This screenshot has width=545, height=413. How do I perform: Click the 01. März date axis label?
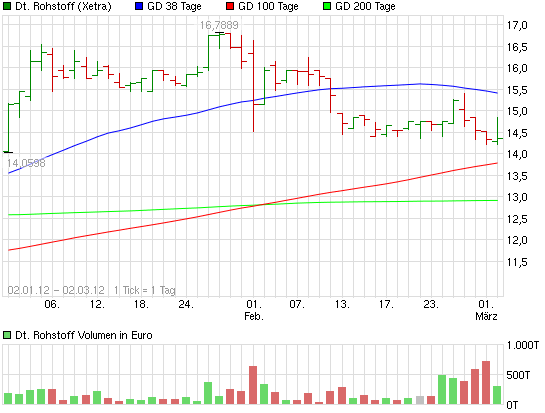click(486, 310)
